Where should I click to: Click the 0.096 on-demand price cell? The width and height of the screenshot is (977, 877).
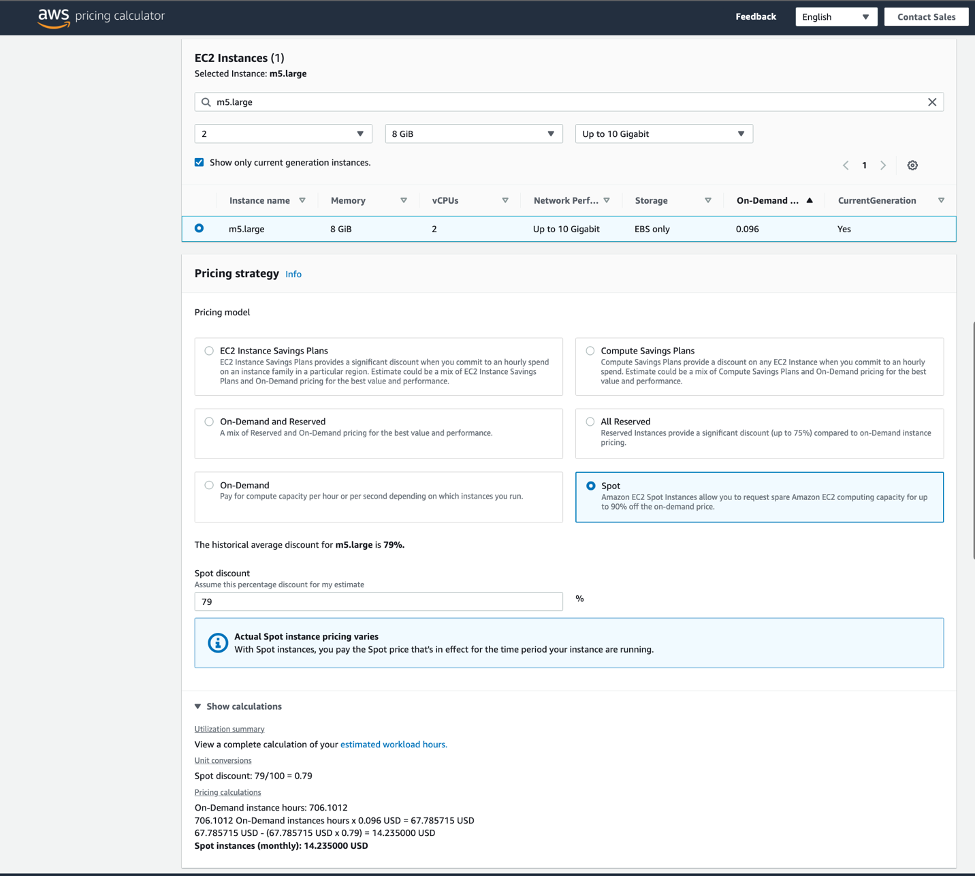click(747, 229)
